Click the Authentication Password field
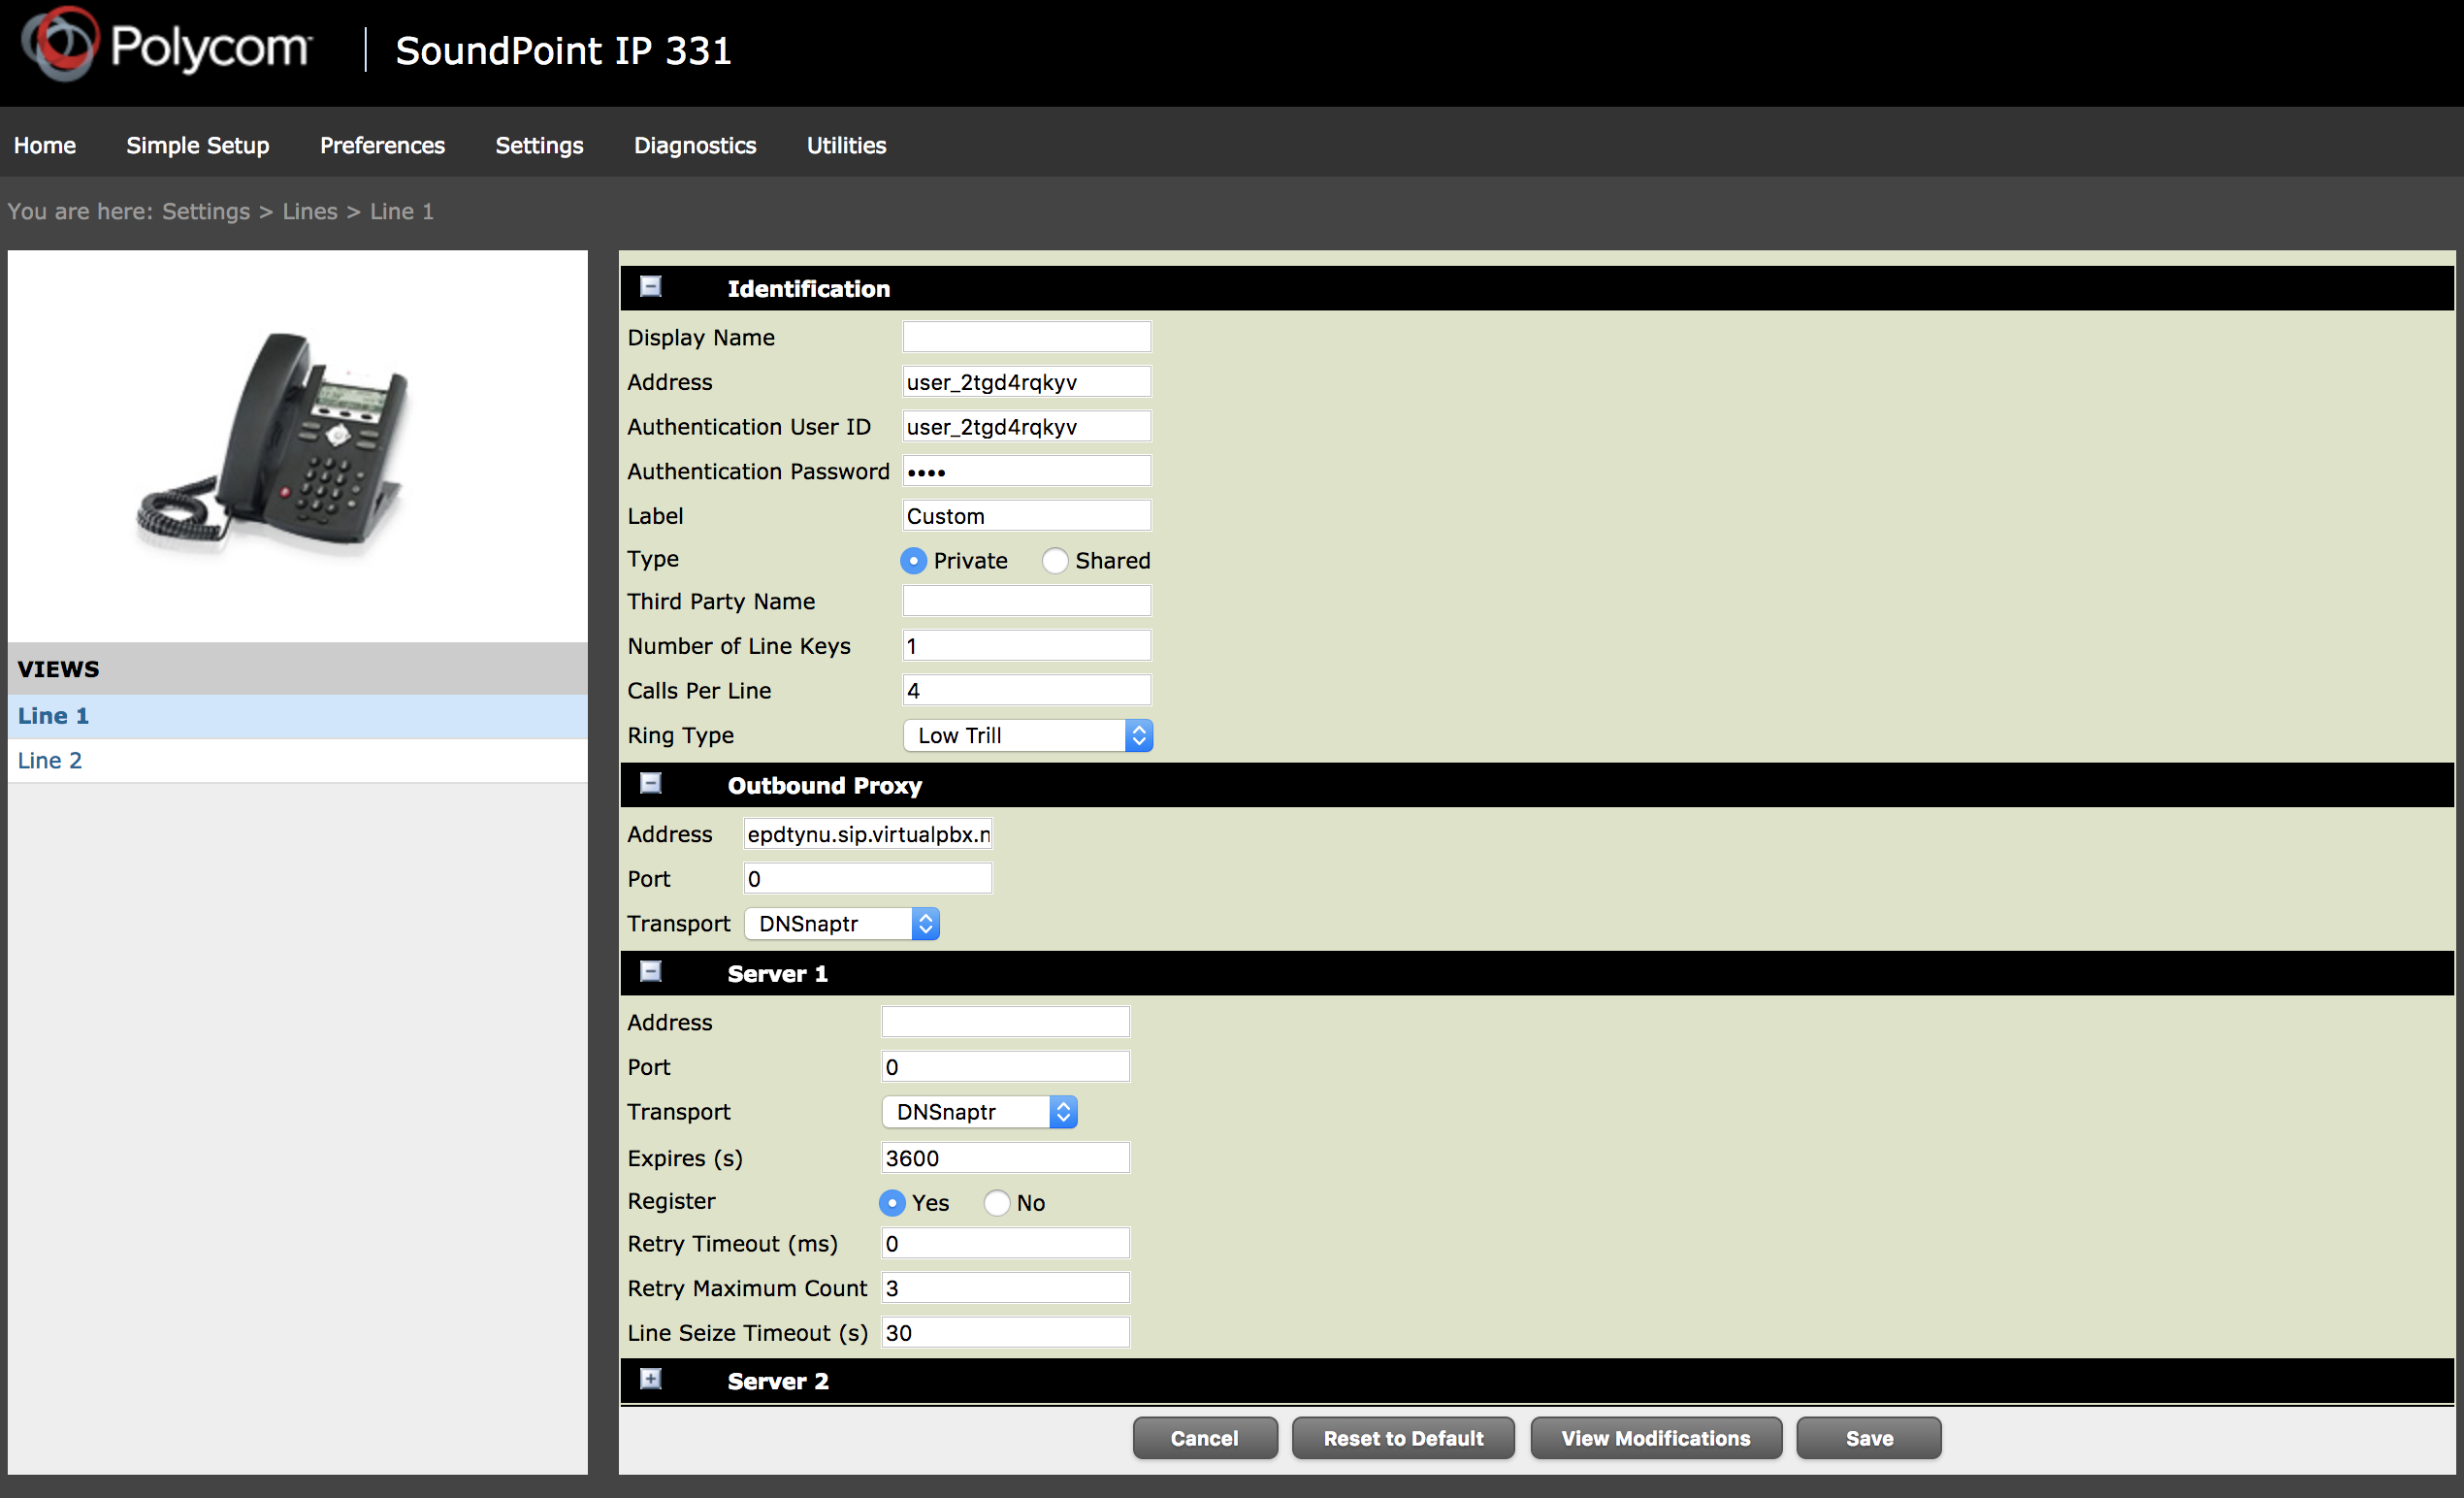The image size is (2464, 1498). 1027,471
